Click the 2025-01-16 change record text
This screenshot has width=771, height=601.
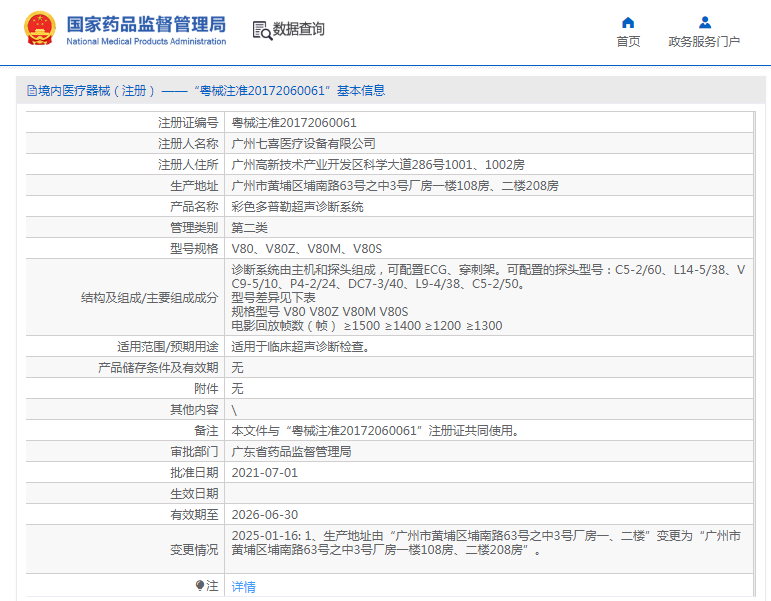(x=486, y=543)
